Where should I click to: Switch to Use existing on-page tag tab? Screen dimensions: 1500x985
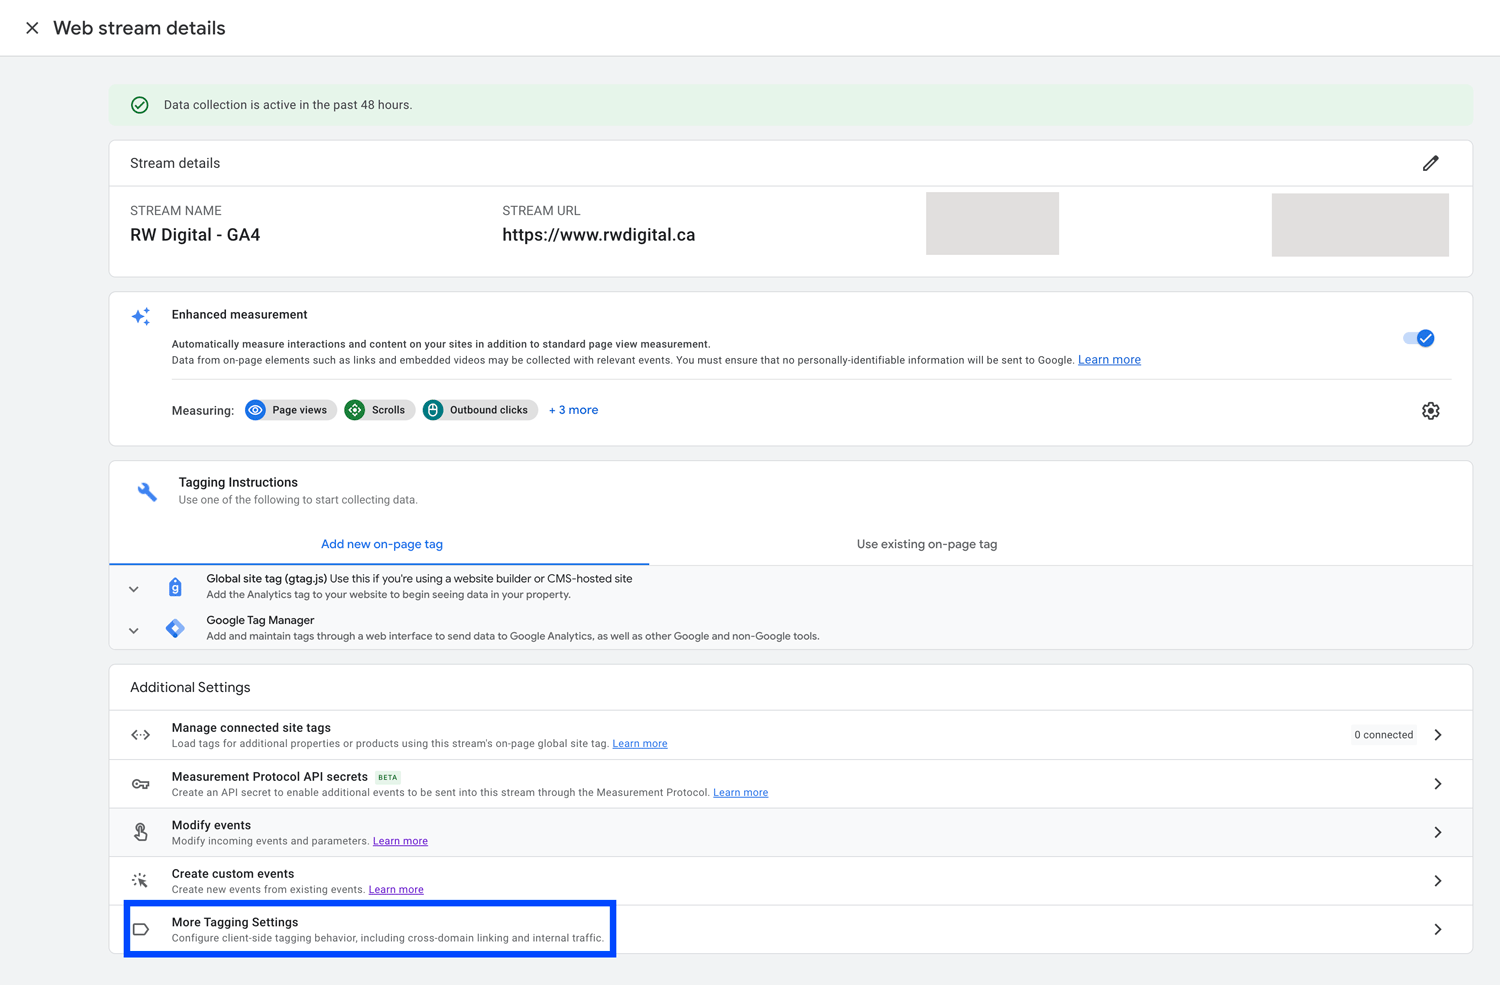click(x=926, y=544)
